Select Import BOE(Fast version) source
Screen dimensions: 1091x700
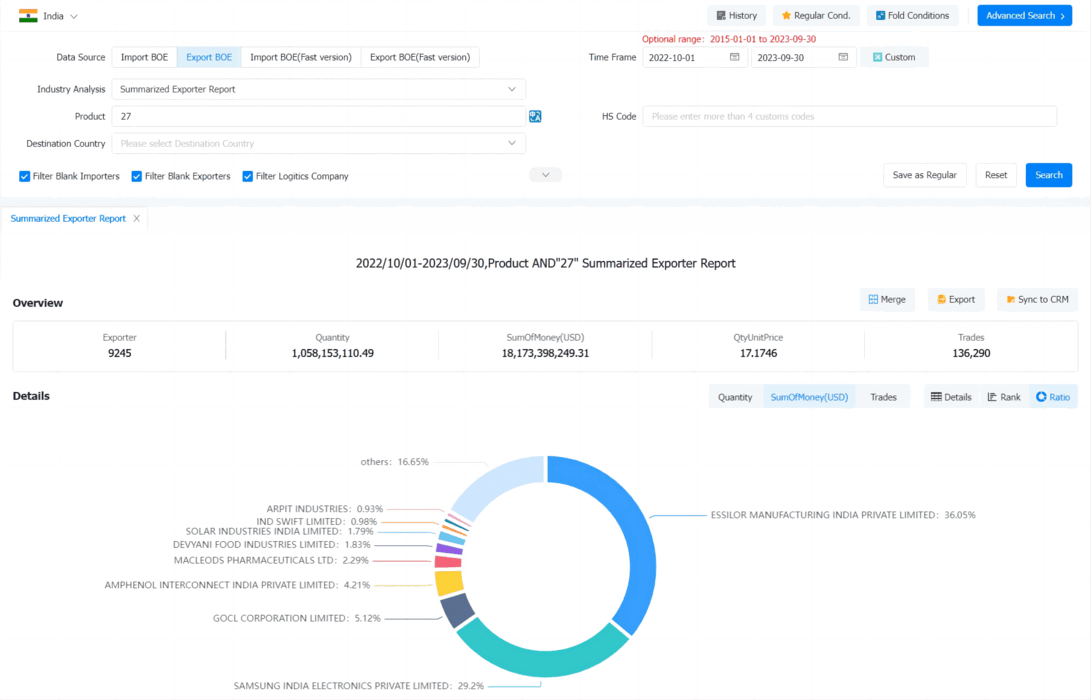tap(301, 57)
